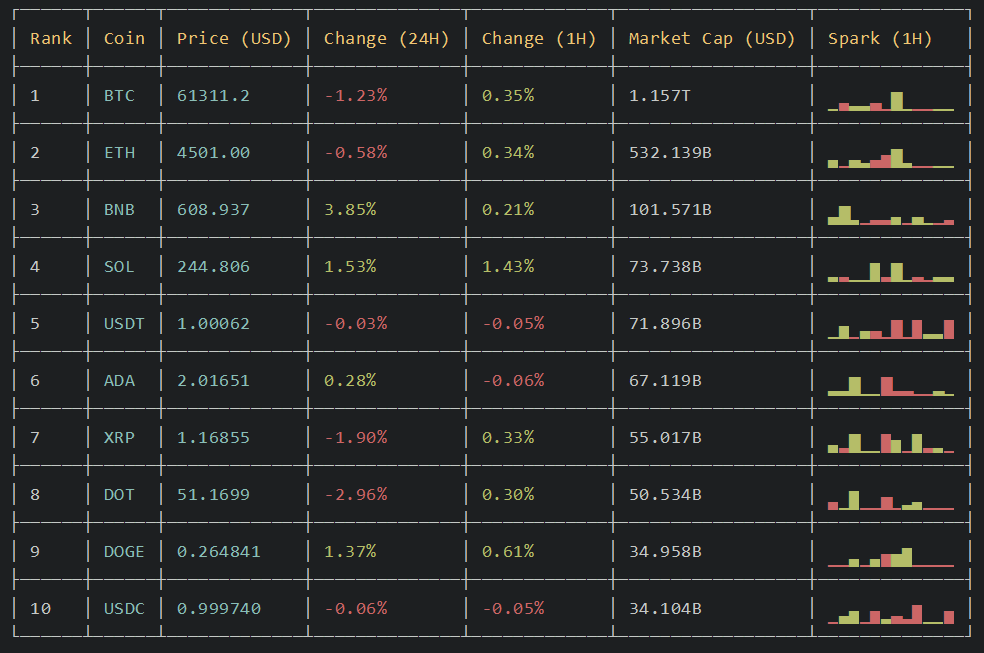Click the USDC price 0.999740

coord(218,609)
